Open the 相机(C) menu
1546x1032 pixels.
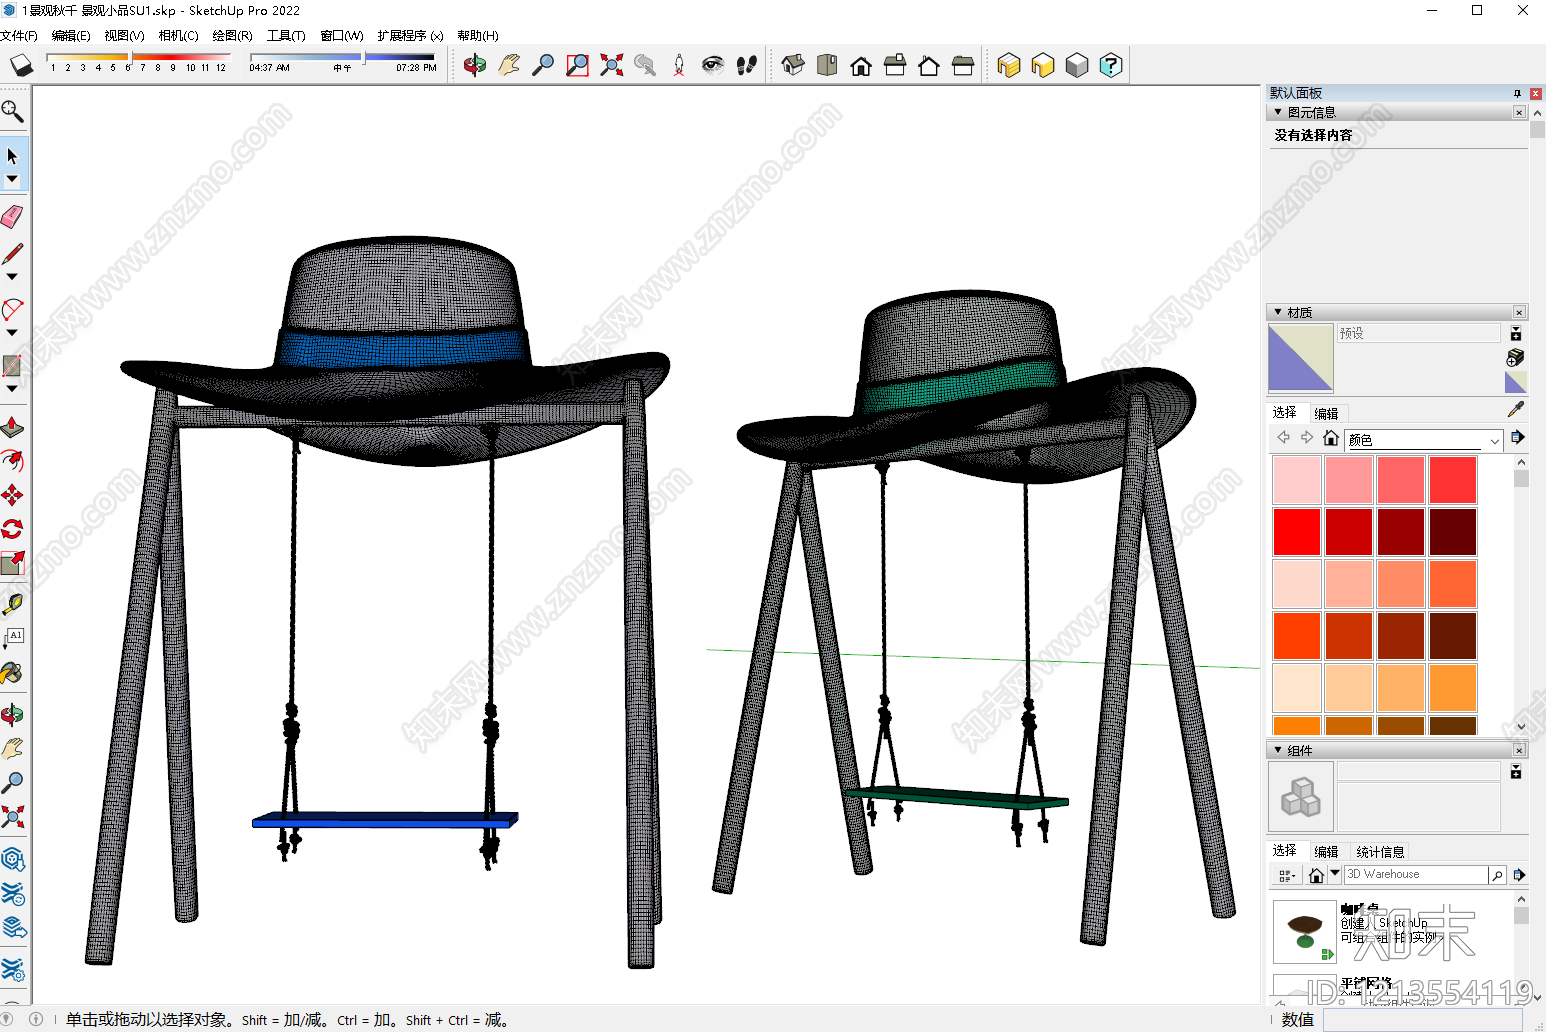[x=178, y=35]
